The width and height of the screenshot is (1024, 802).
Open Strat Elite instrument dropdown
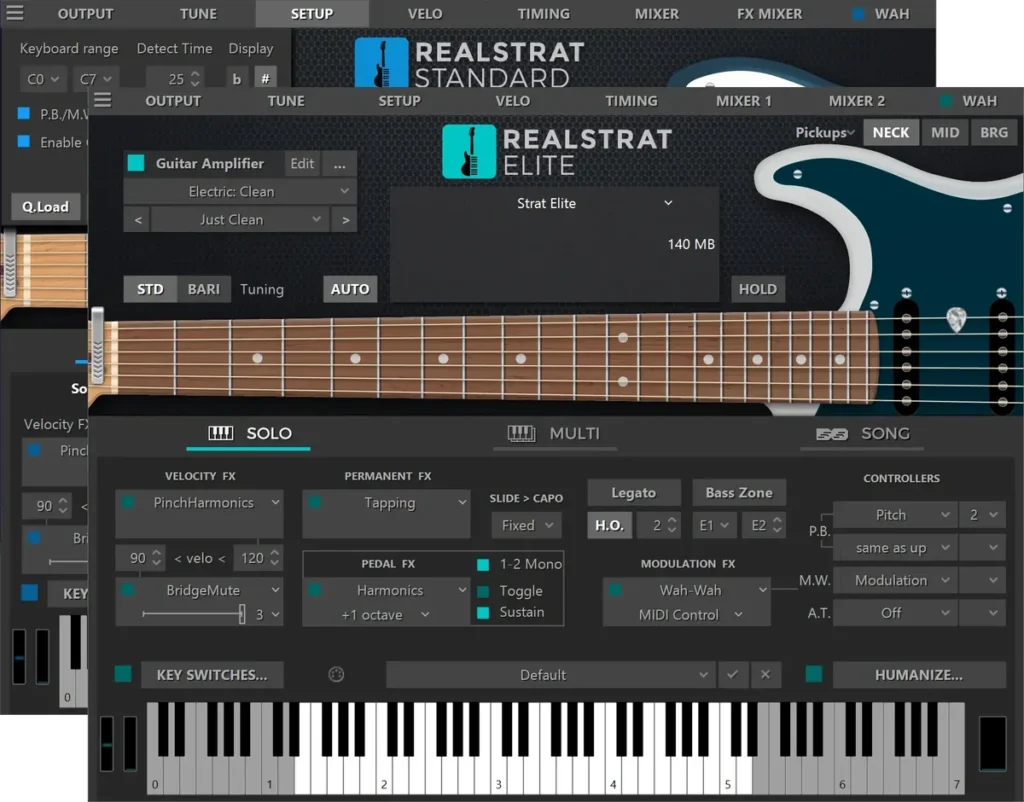click(x=554, y=203)
